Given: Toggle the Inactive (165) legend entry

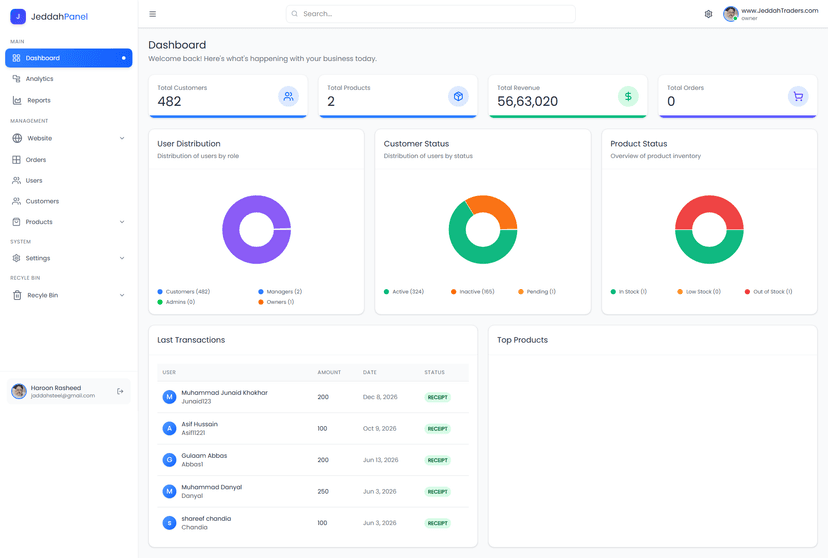Looking at the screenshot, I should coord(473,291).
